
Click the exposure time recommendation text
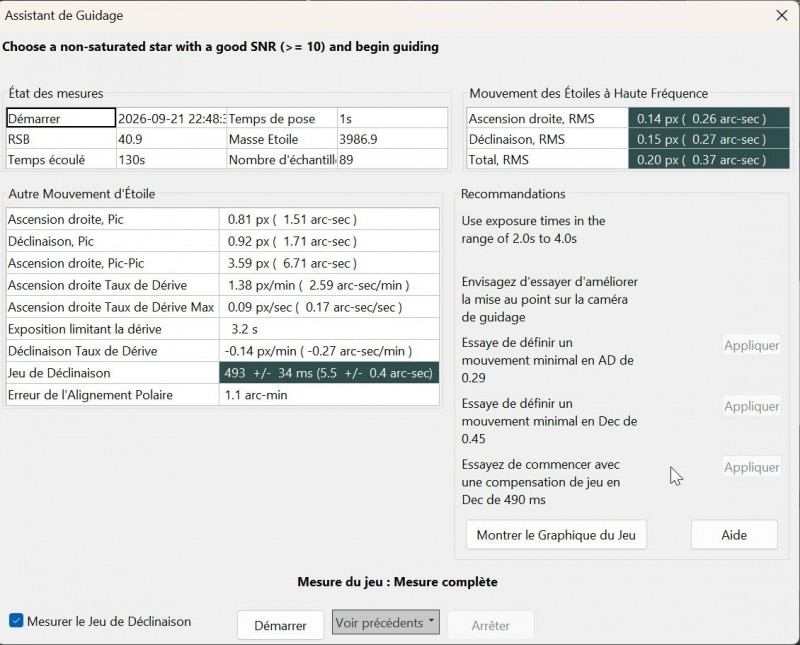coord(533,230)
